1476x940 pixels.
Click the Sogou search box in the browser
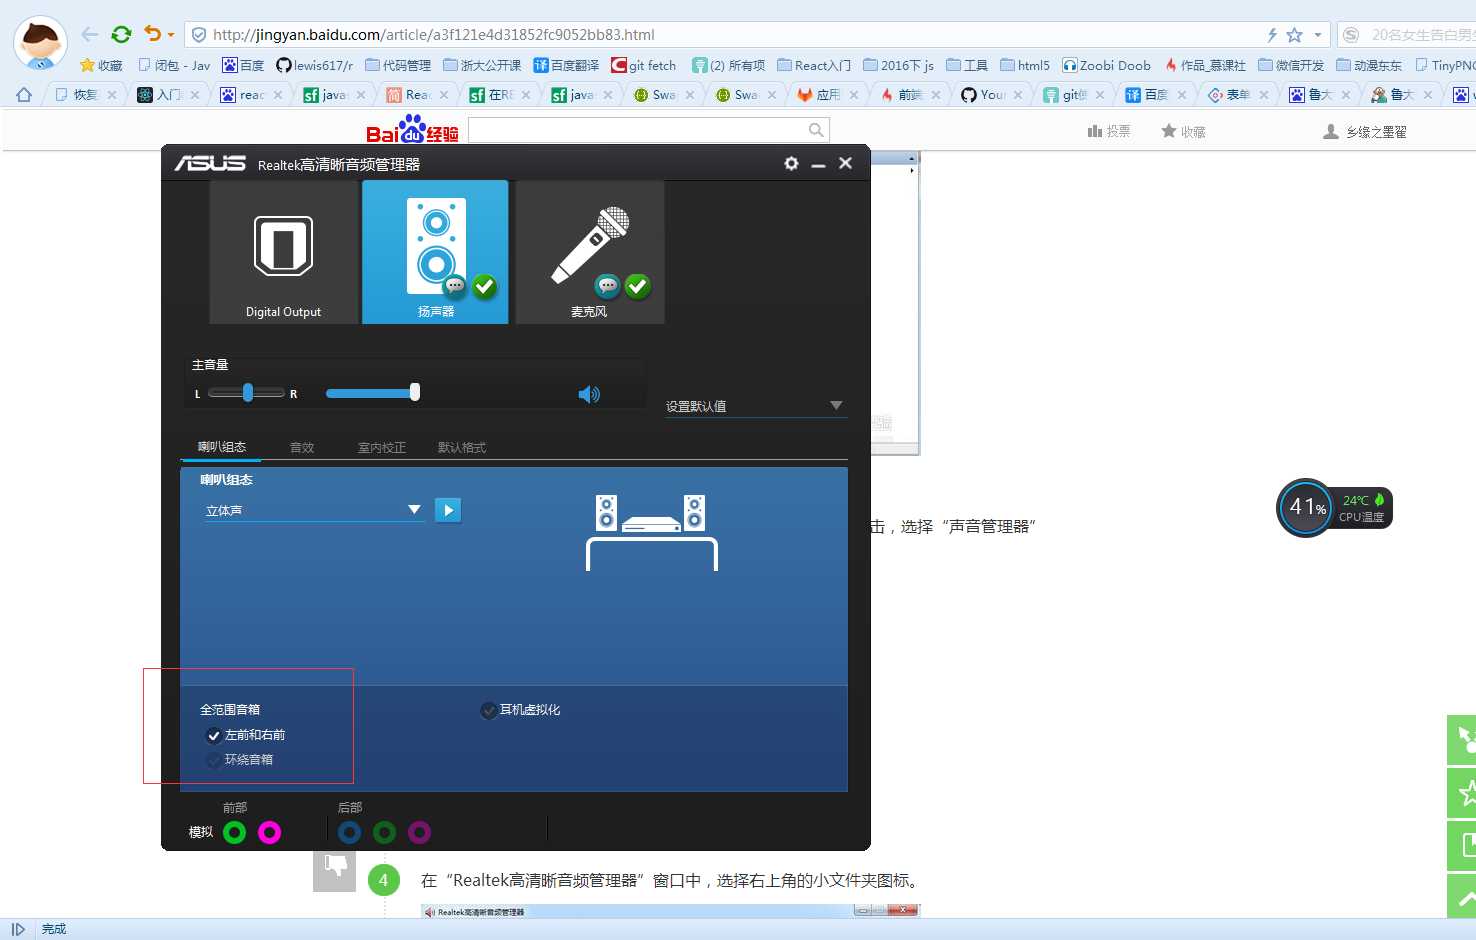[x=1406, y=35]
